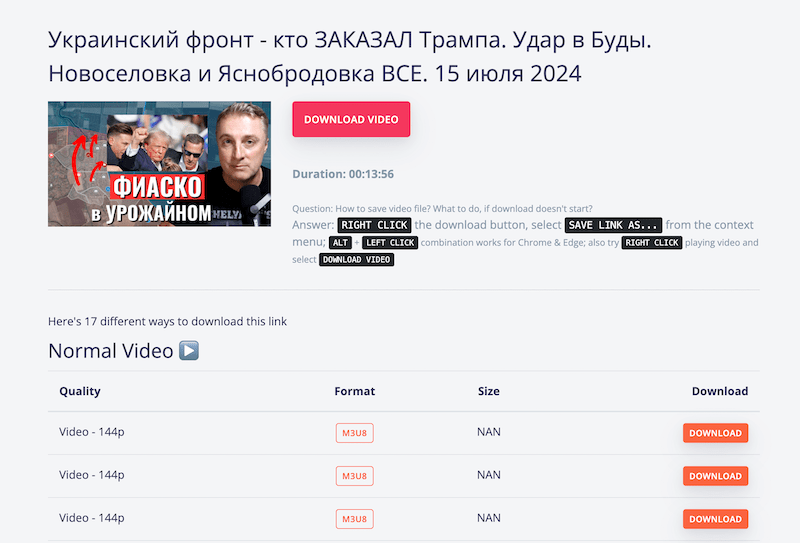The height and width of the screenshot is (543, 800).
Task: Click the first RIGHT CLICK key label
Action: pos(374,225)
